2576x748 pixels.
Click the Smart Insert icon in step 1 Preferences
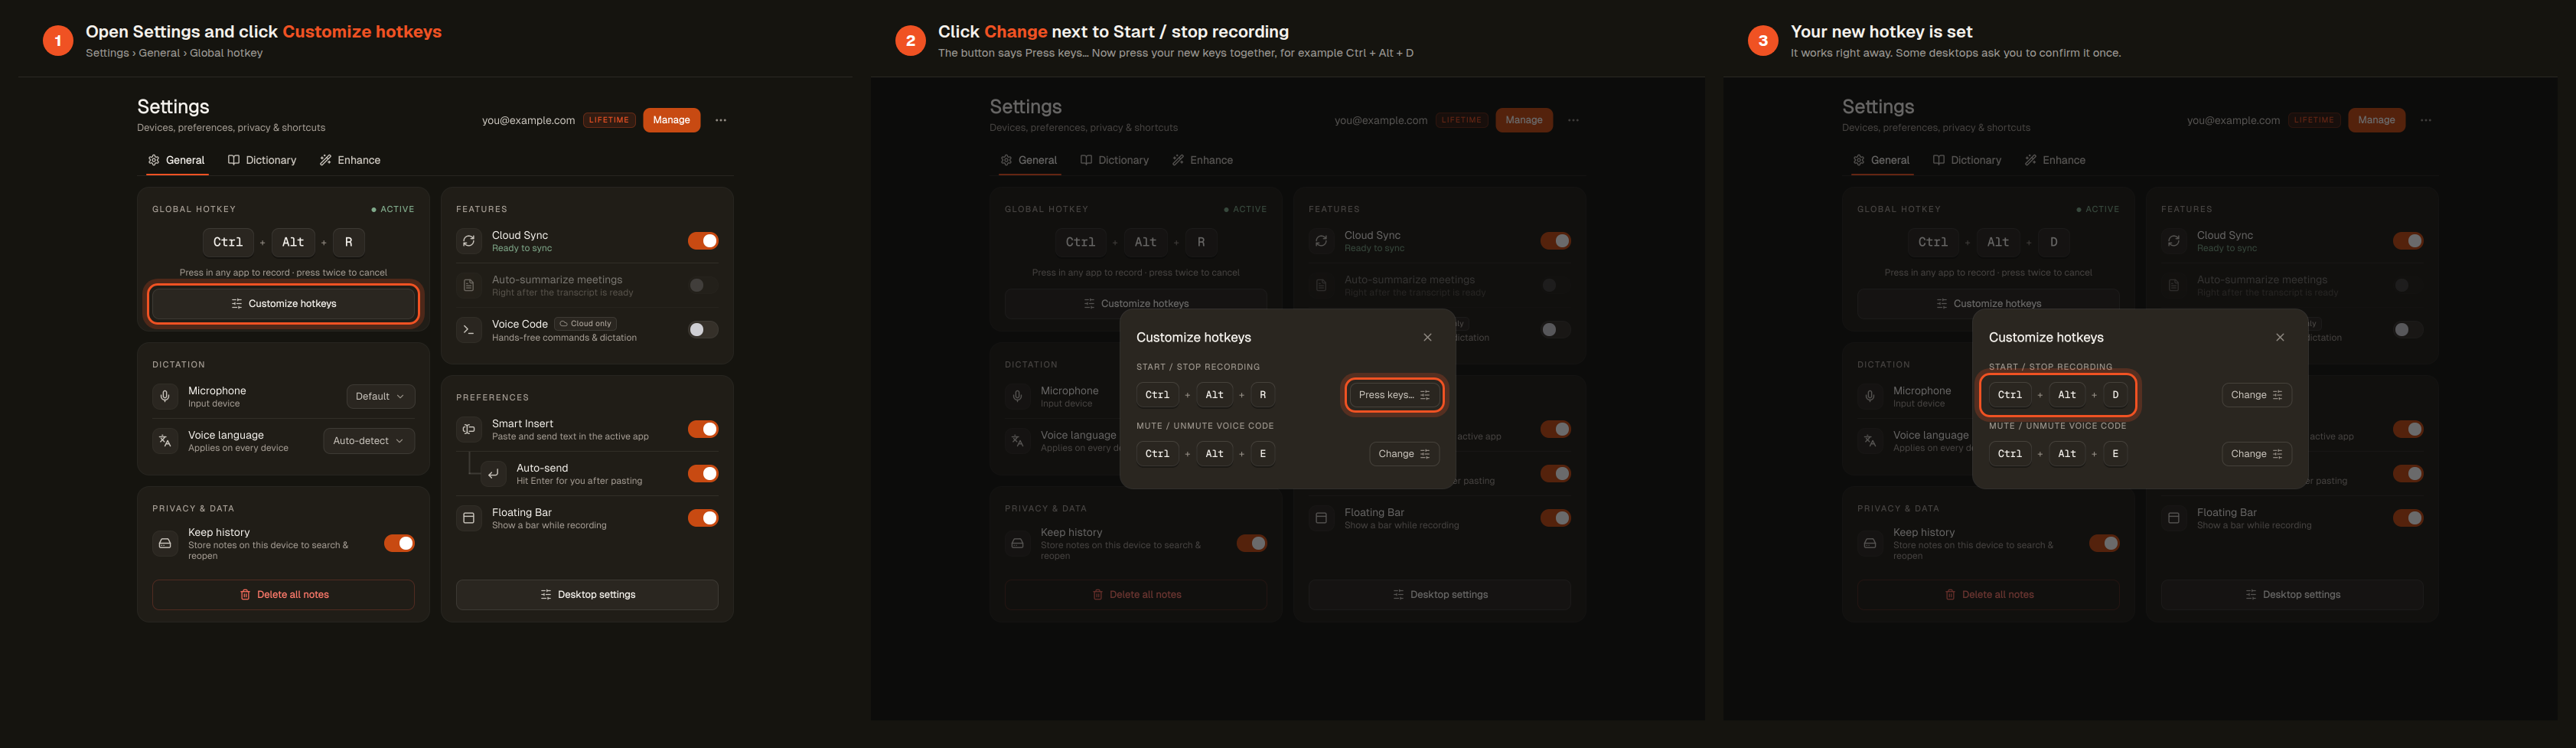(469, 429)
